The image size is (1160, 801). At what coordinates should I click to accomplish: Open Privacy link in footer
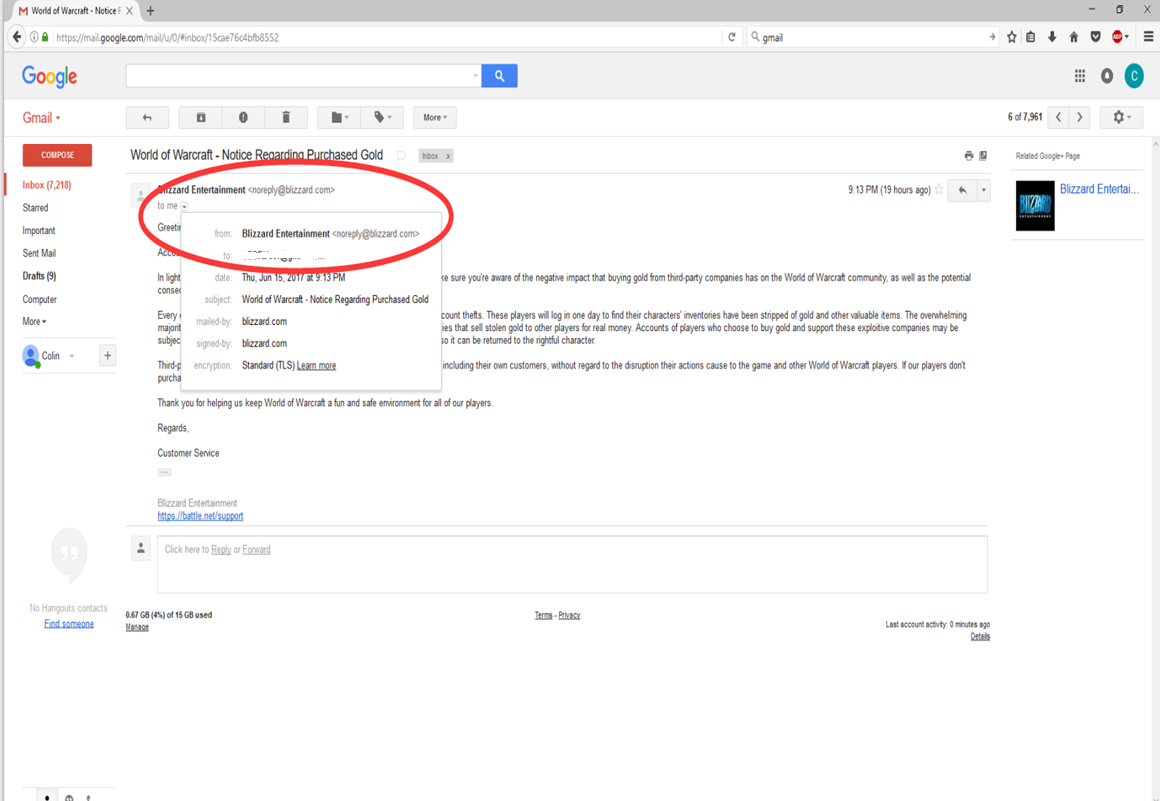(x=569, y=615)
